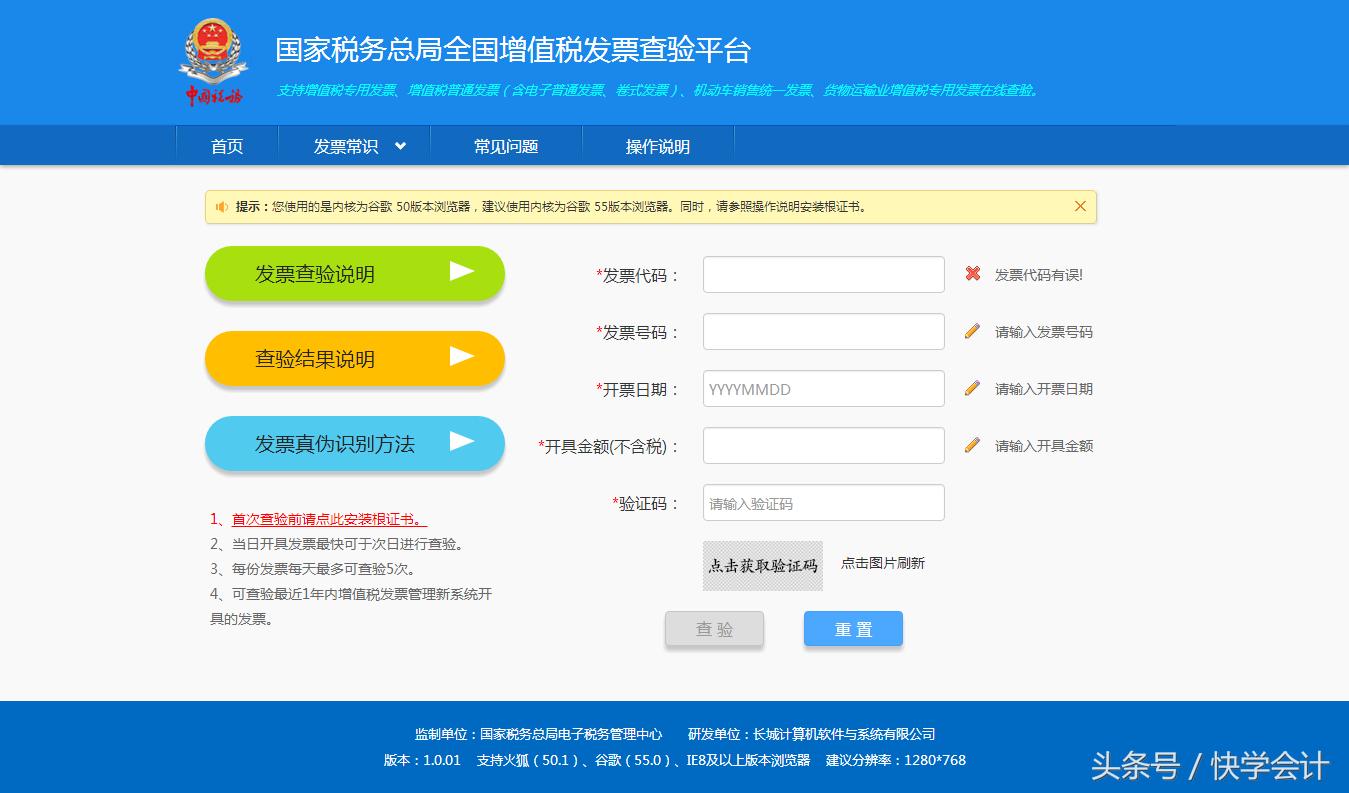Click the 点击获取验证码 captcha image
This screenshot has height=793, width=1349.
(762, 565)
